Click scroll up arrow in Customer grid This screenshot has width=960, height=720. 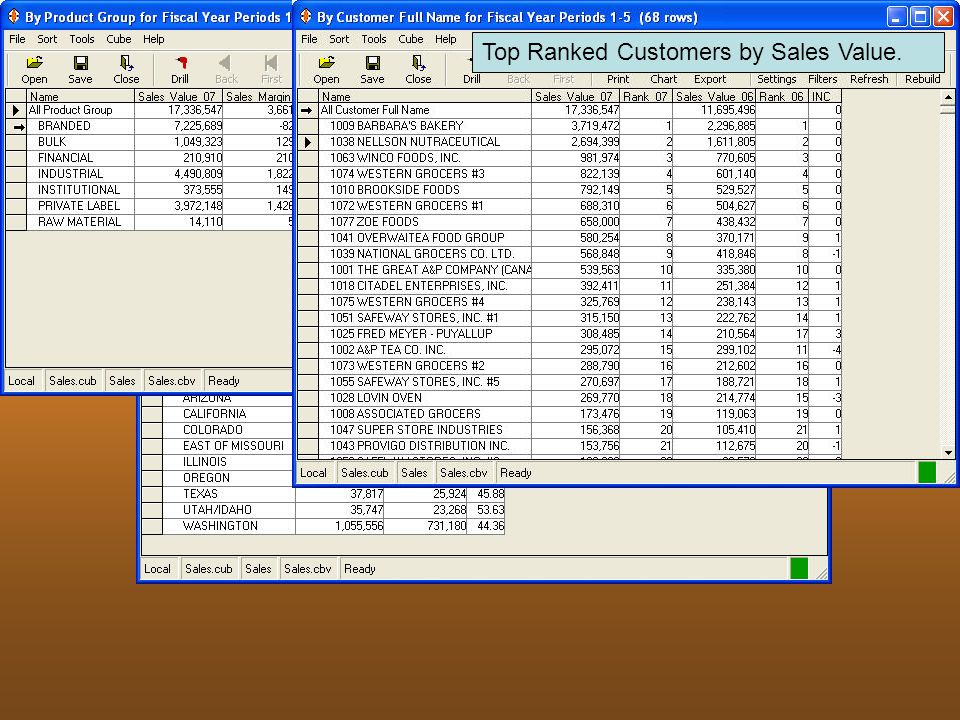pos(948,97)
